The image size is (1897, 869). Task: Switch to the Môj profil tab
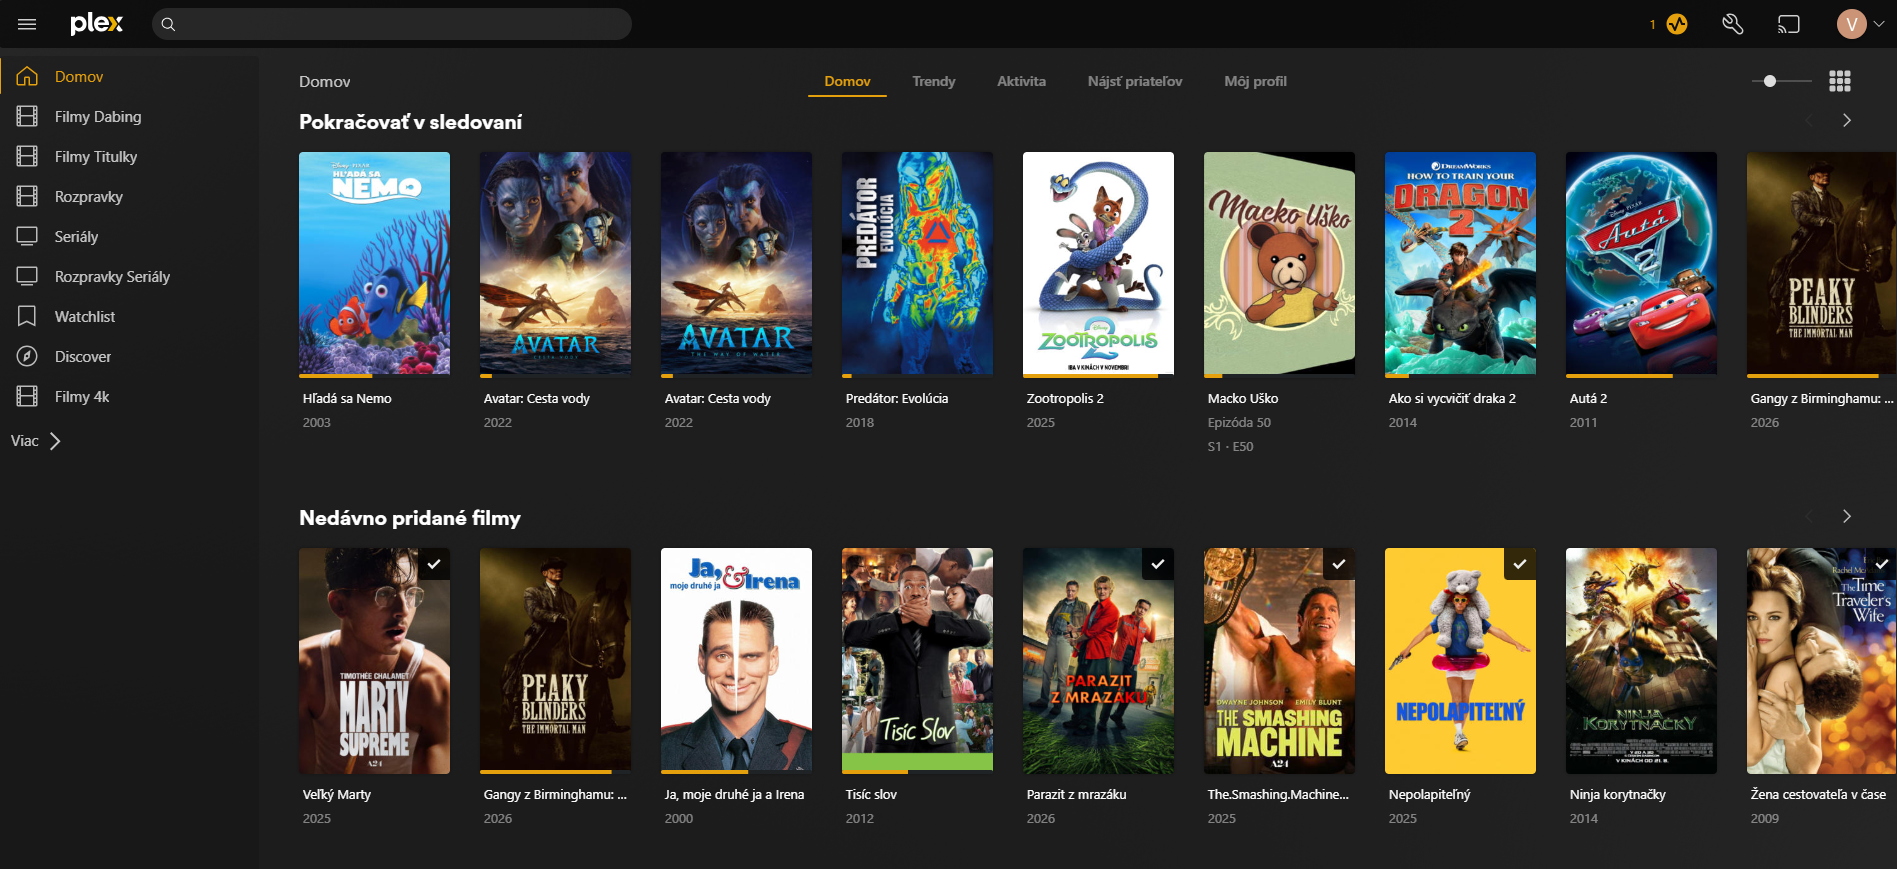pyautogui.click(x=1255, y=81)
